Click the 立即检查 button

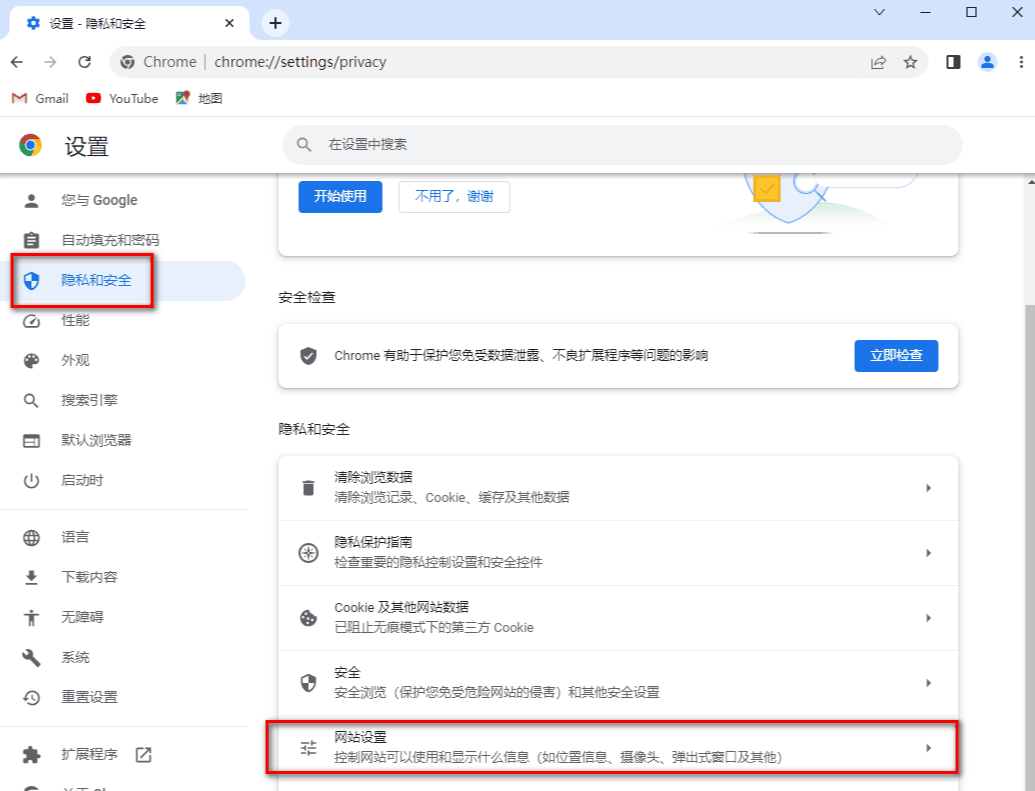click(x=896, y=355)
